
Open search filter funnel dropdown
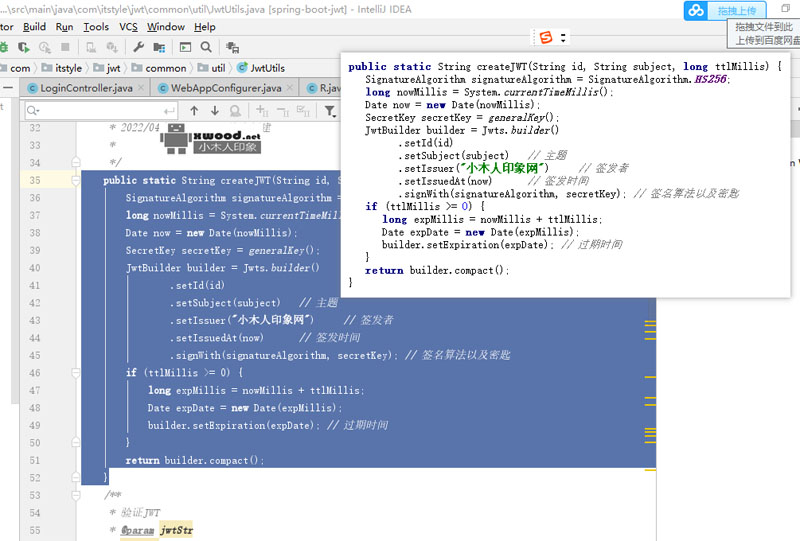click(331, 111)
